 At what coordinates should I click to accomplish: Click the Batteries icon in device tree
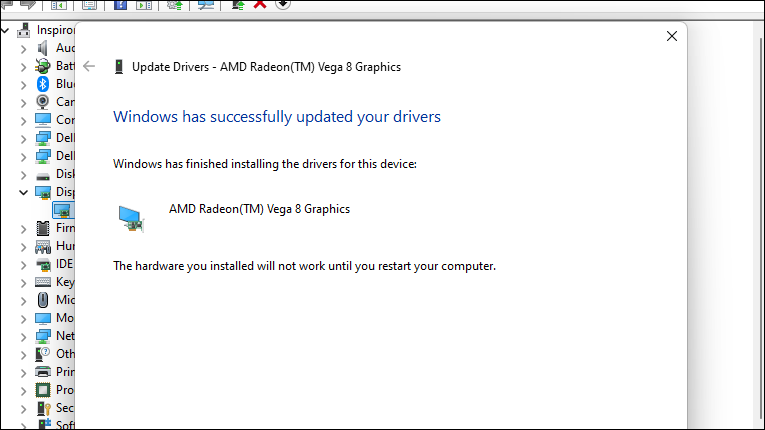click(43, 66)
